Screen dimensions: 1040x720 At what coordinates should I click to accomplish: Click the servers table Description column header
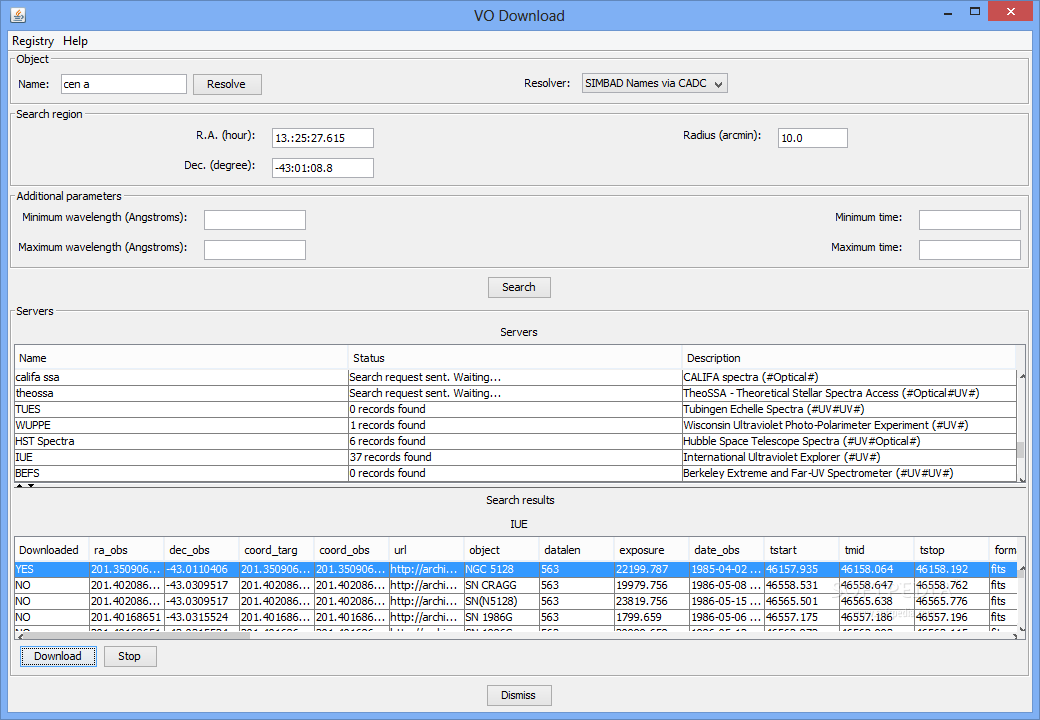pyautogui.click(x=849, y=358)
